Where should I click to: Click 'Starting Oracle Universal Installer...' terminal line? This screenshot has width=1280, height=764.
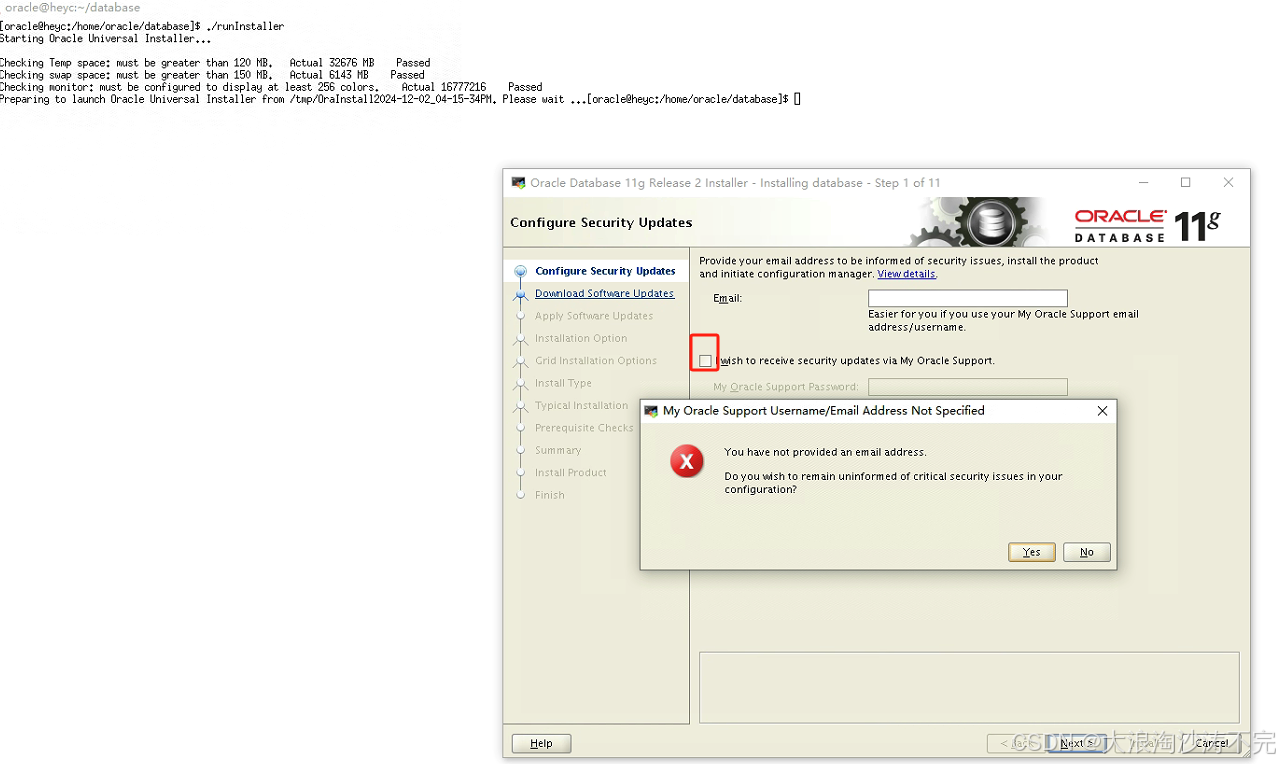[106, 39]
